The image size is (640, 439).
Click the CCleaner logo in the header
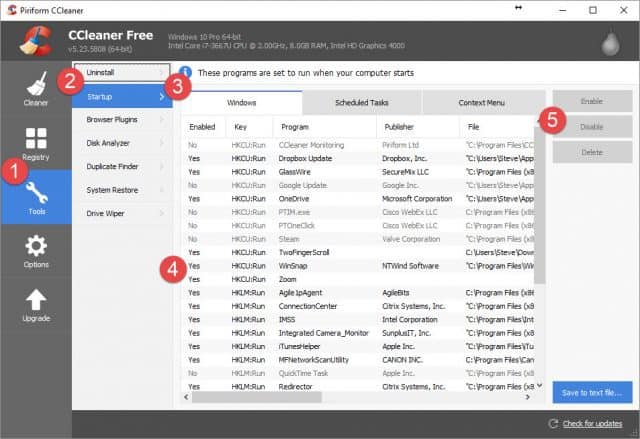36,41
